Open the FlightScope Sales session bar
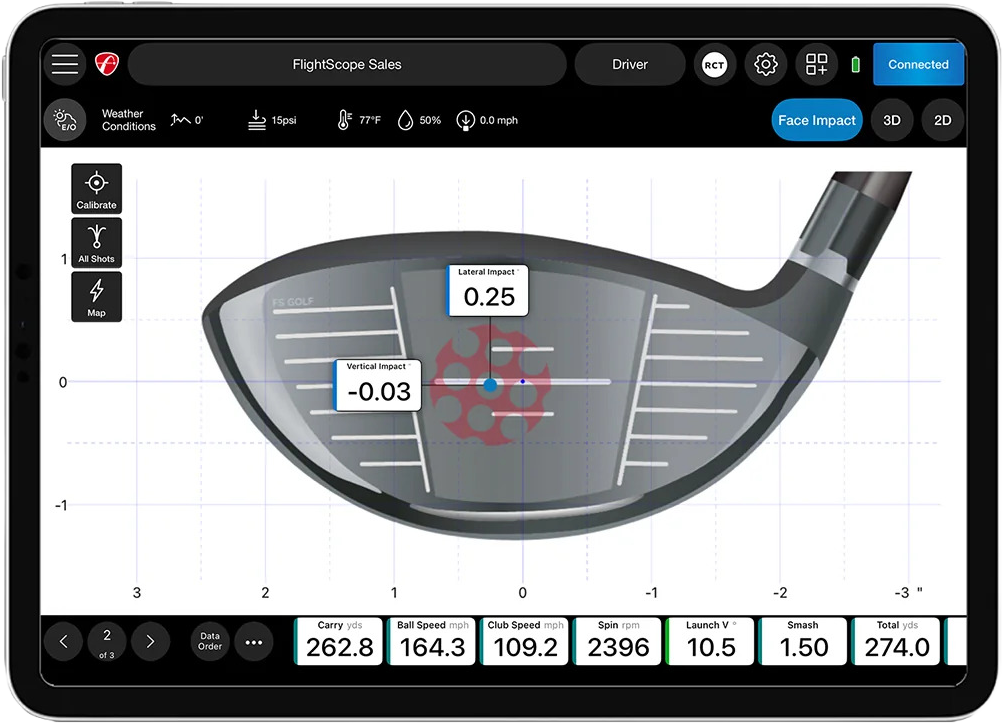This screenshot has width=1003, height=723. click(x=347, y=64)
